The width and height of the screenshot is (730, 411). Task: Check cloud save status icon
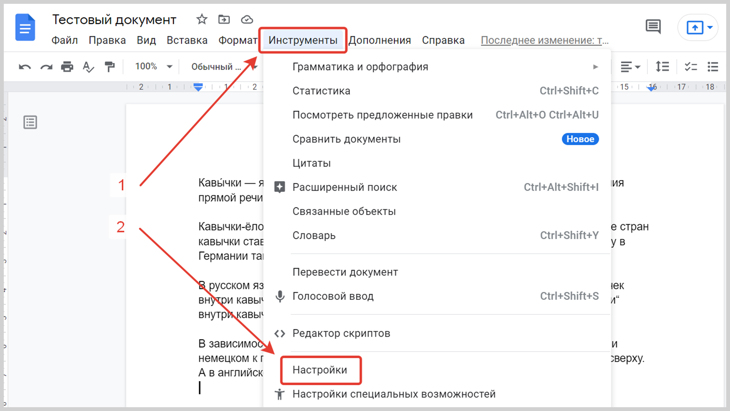point(247,20)
